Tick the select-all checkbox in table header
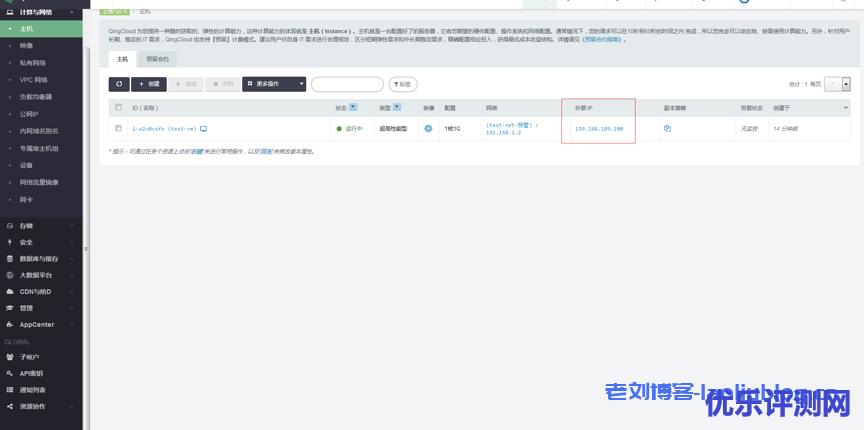Screen dimensions: 864x430 click(118, 108)
